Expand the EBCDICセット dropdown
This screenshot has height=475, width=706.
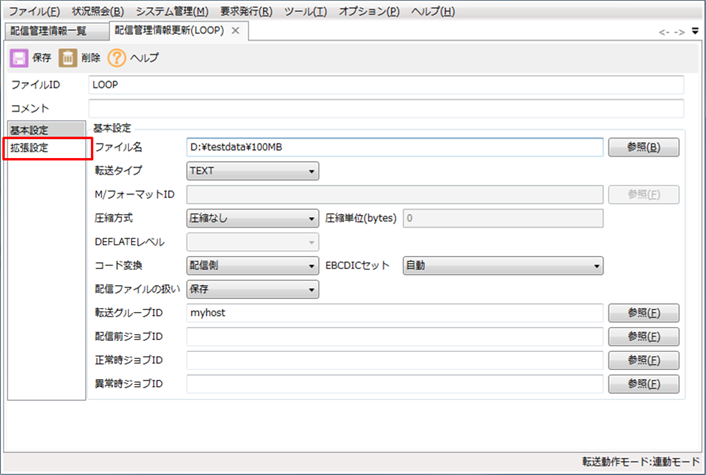[x=502, y=265]
